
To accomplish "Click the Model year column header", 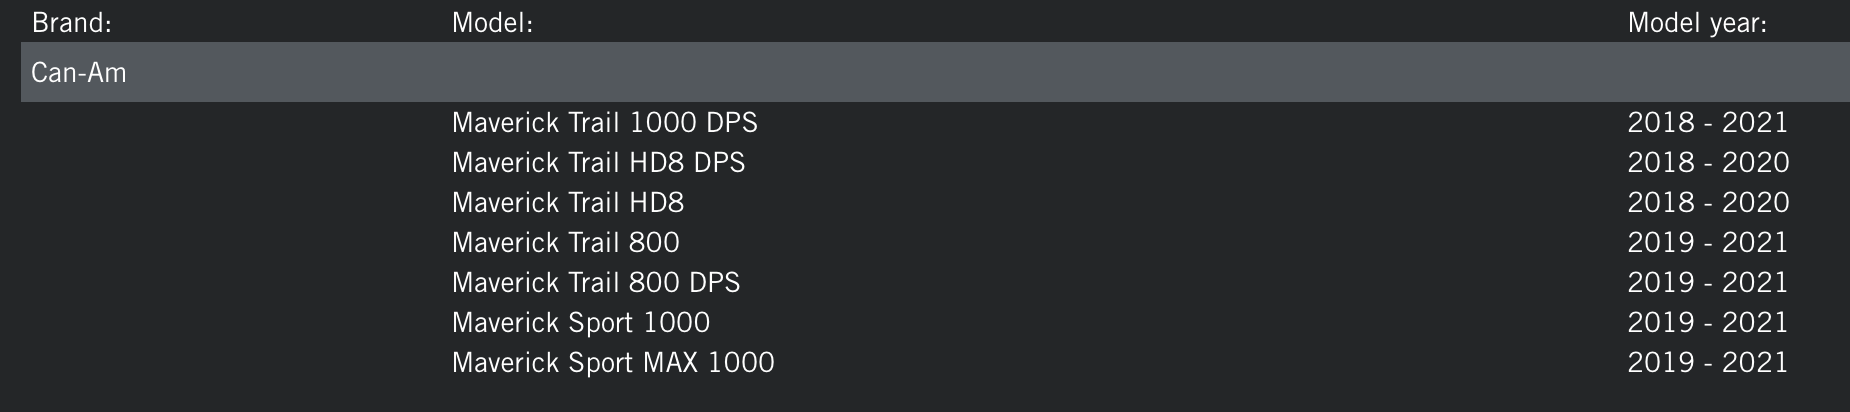I will pyautogui.click(x=1697, y=22).
